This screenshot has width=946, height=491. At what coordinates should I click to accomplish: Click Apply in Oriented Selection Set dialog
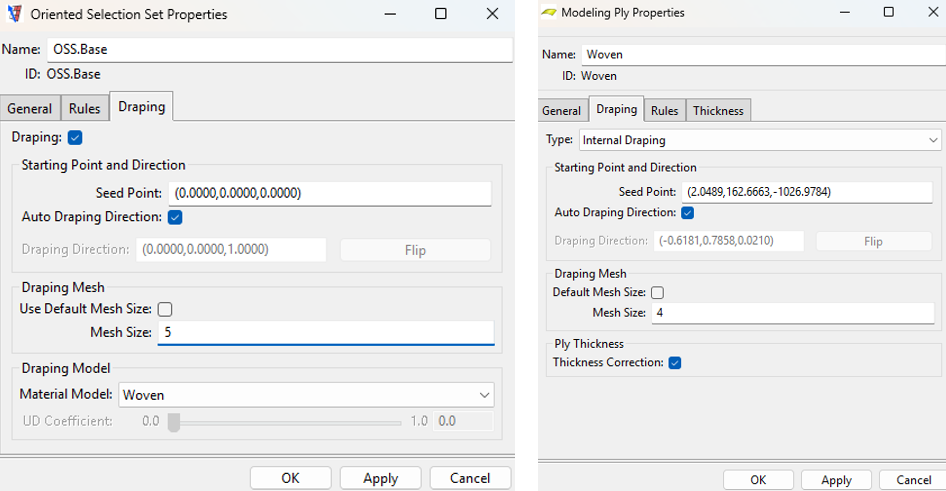tap(380, 478)
